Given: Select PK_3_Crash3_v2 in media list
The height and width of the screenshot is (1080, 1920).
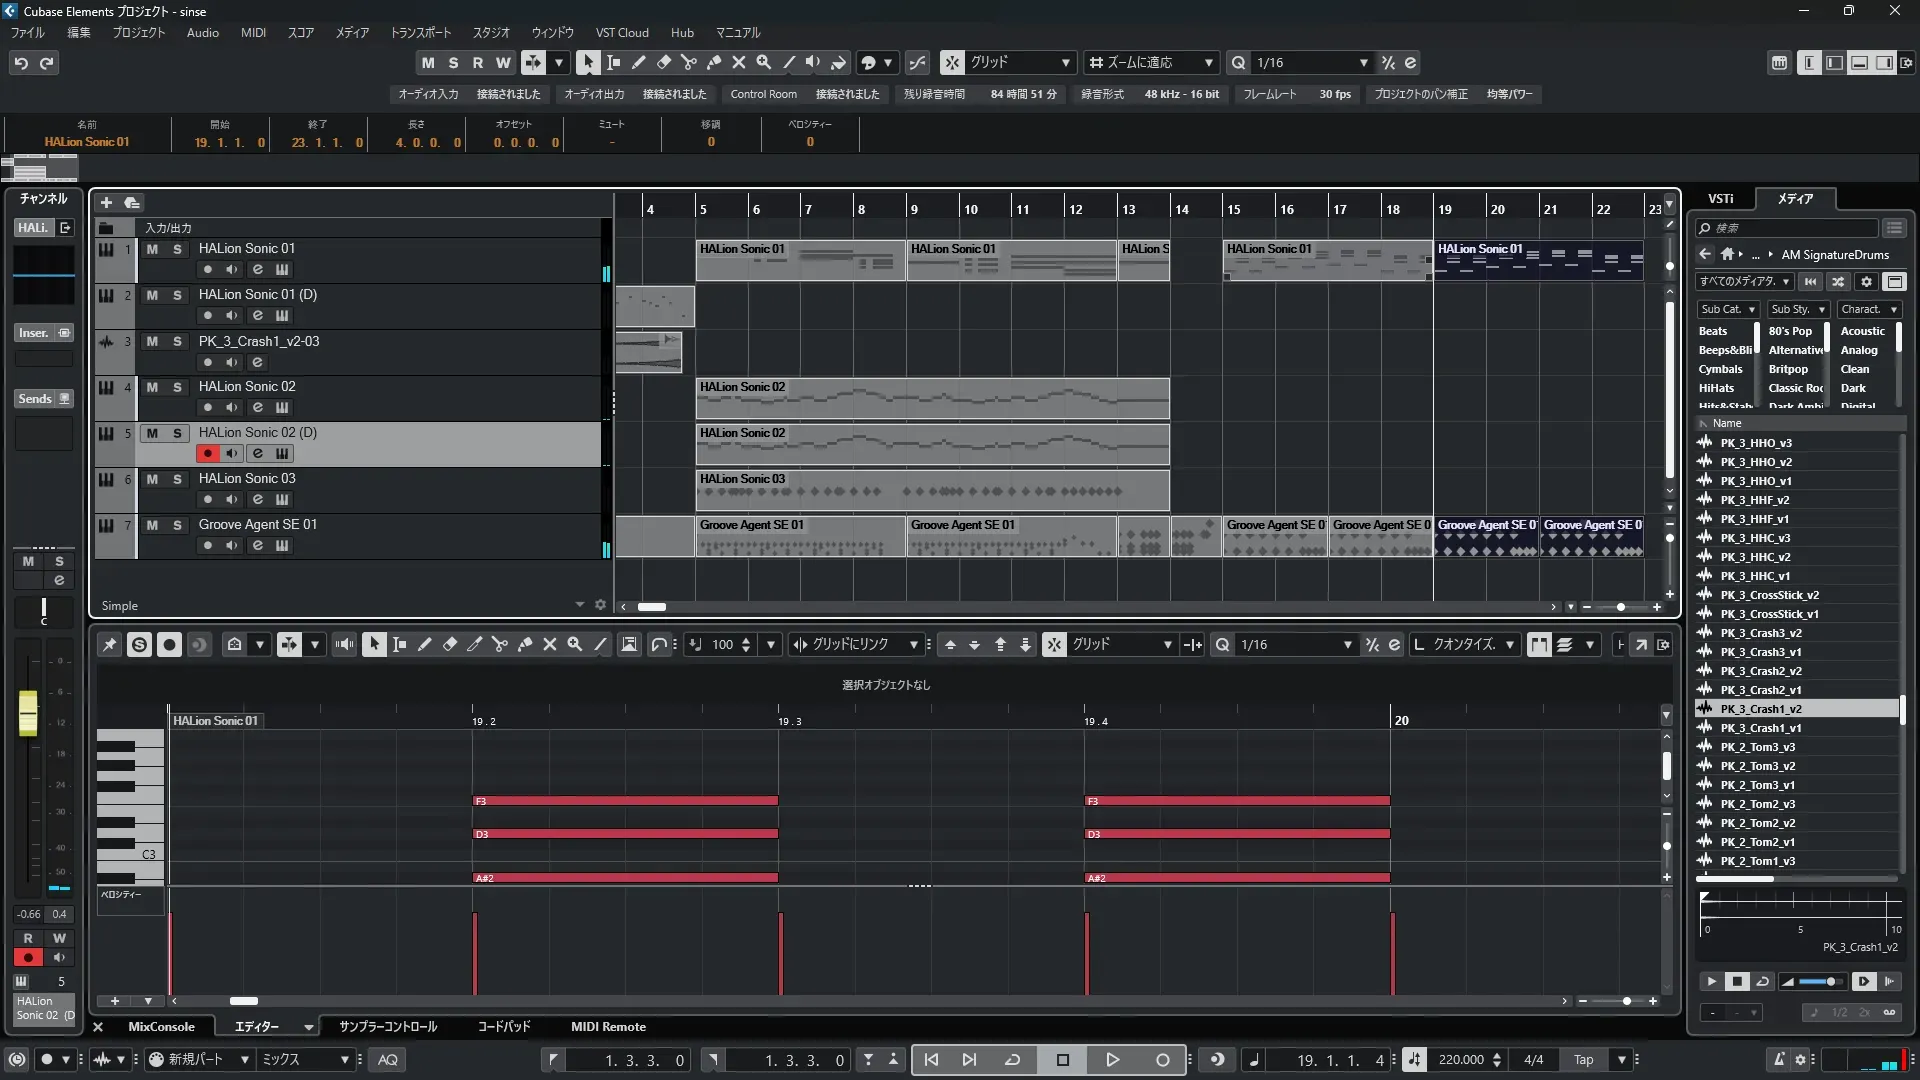Looking at the screenshot, I should pos(1760,633).
